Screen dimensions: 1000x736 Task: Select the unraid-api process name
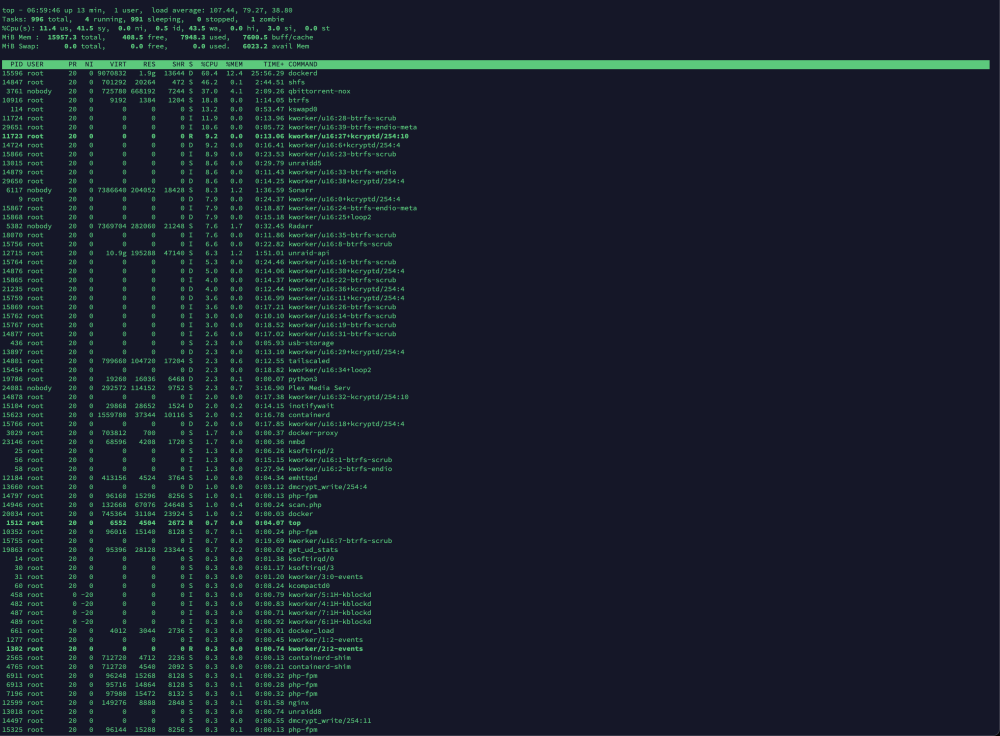309,253
